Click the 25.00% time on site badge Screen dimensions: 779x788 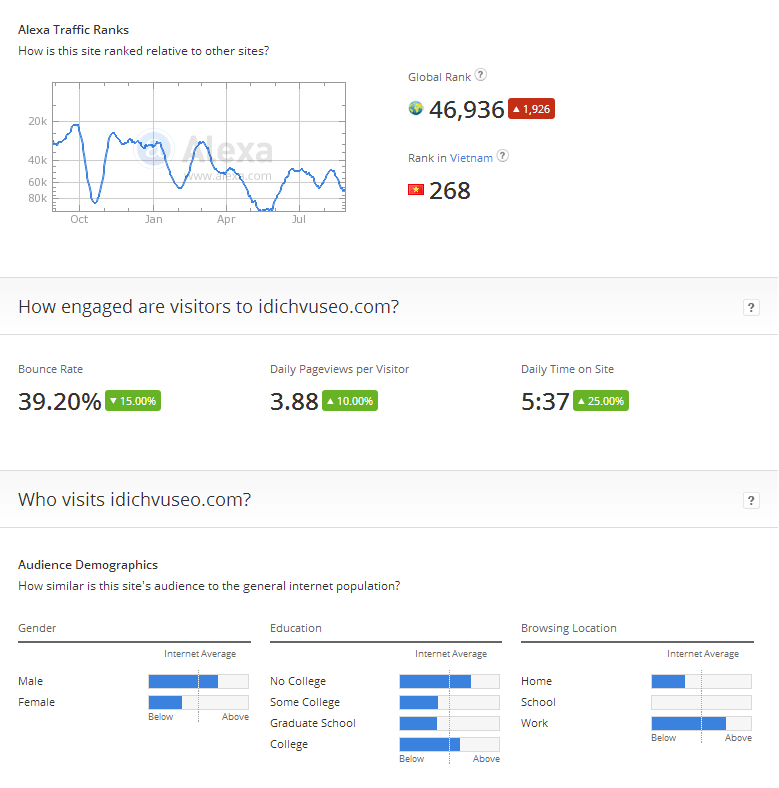601,401
